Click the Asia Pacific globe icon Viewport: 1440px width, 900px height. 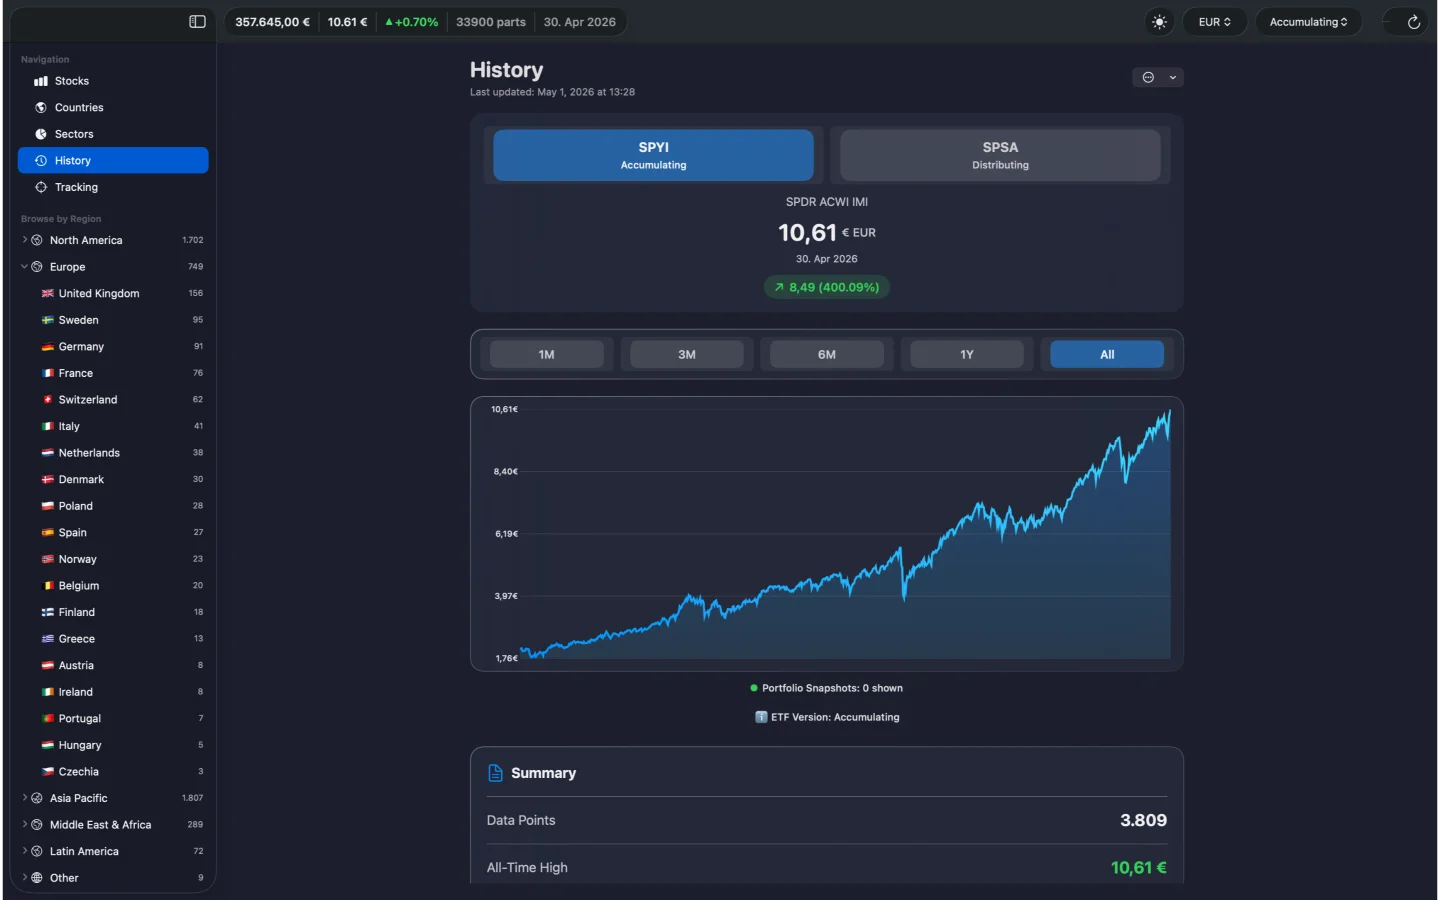pos(37,798)
